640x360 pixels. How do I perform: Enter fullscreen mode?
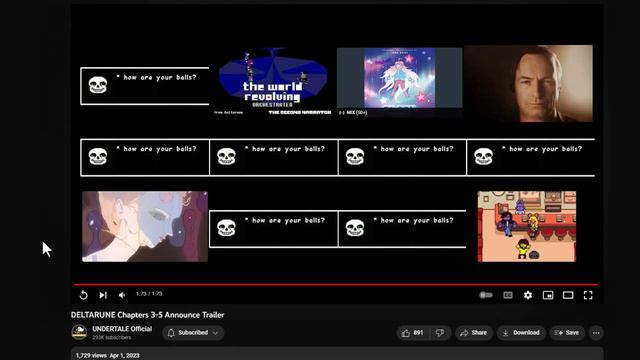click(588, 295)
